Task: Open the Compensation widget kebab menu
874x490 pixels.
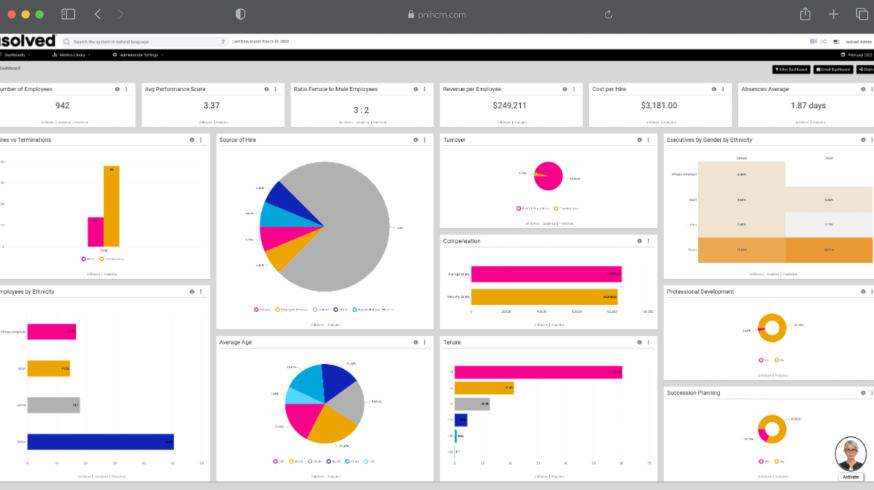Action: click(649, 241)
